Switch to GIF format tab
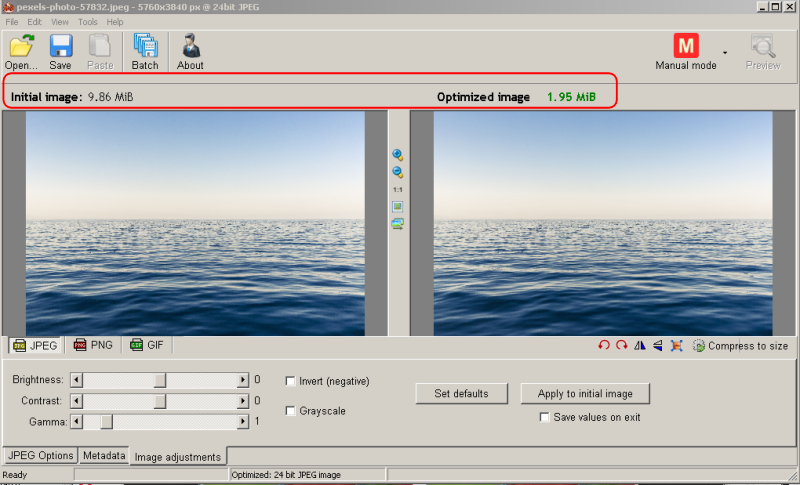800x485 pixels. (147, 345)
